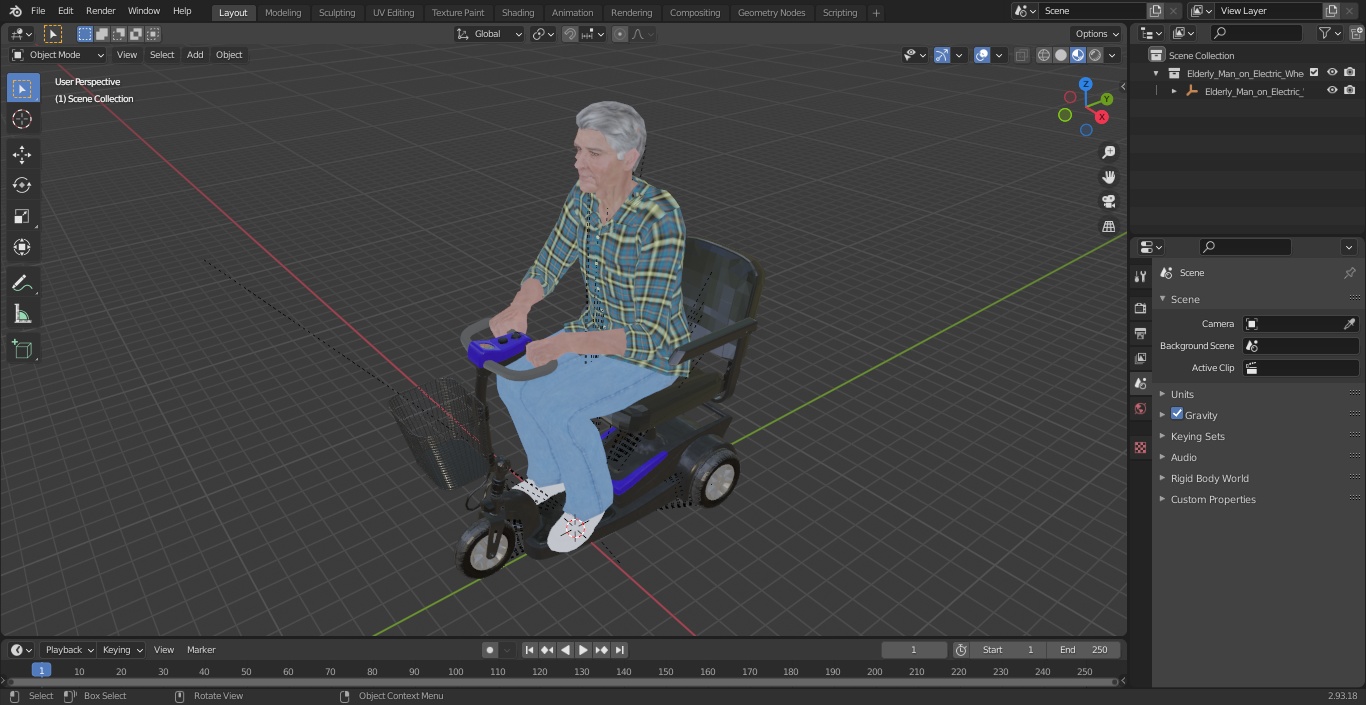Switch to the Sculpting workspace tab
Viewport: 1366px width, 705px height.
point(337,12)
